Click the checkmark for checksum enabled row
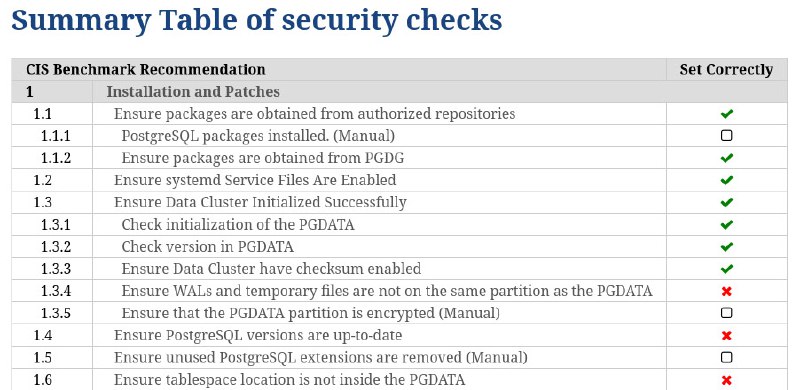 [727, 269]
